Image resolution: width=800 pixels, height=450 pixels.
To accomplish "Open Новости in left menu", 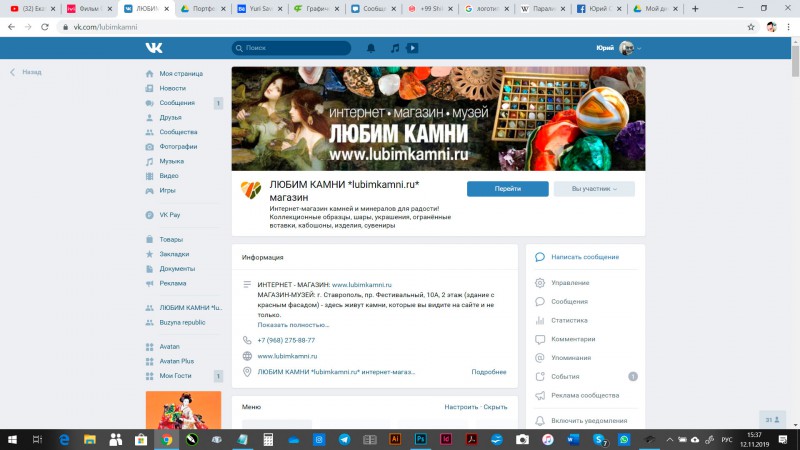I will click(x=172, y=88).
